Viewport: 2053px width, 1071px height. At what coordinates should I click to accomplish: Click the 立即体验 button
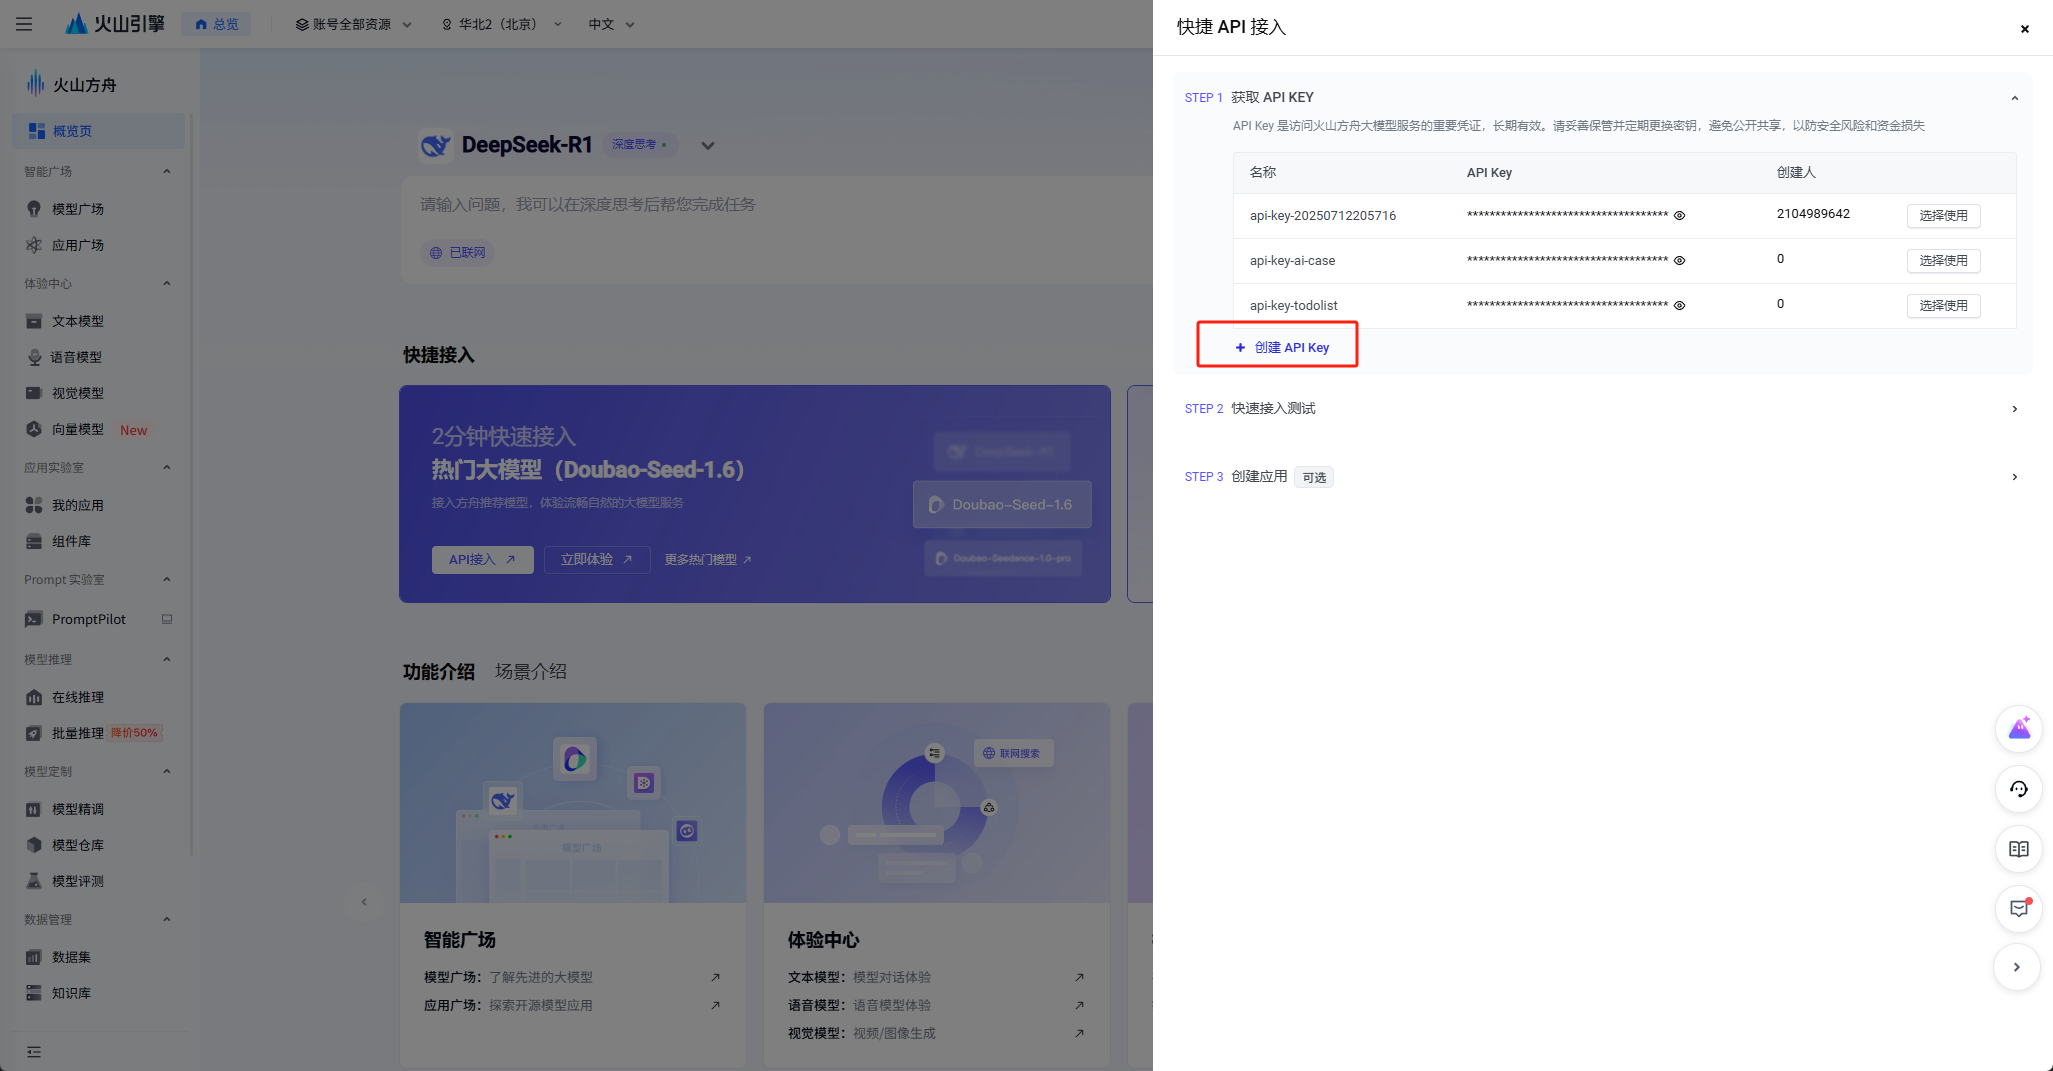(597, 559)
